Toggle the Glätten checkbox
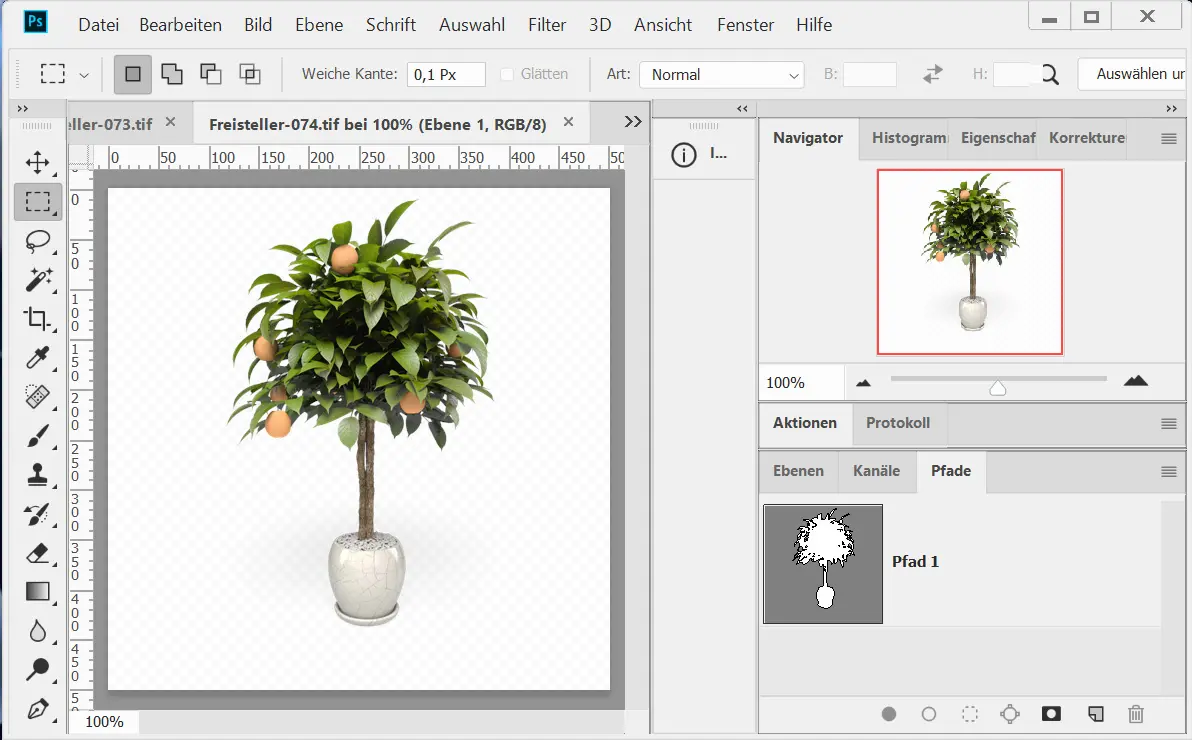The width and height of the screenshot is (1192, 740). [507, 74]
